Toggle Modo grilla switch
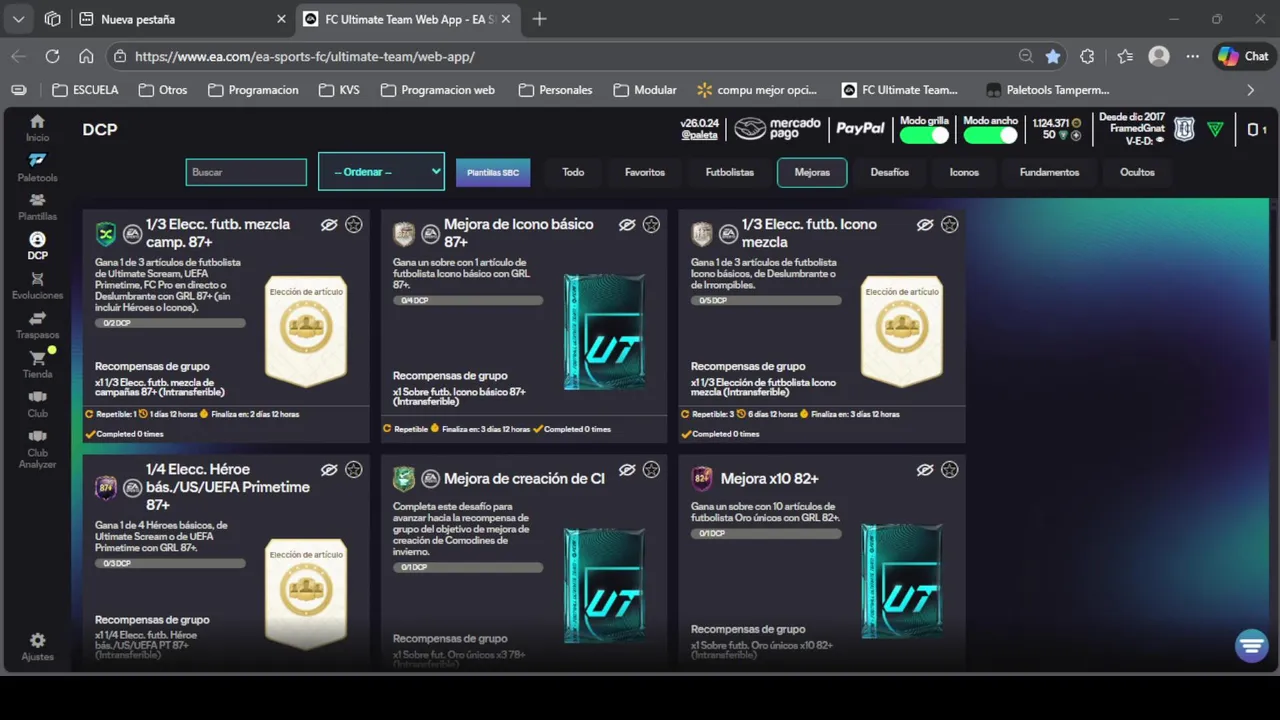The image size is (1280, 720). pyautogui.click(x=925, y=135)
